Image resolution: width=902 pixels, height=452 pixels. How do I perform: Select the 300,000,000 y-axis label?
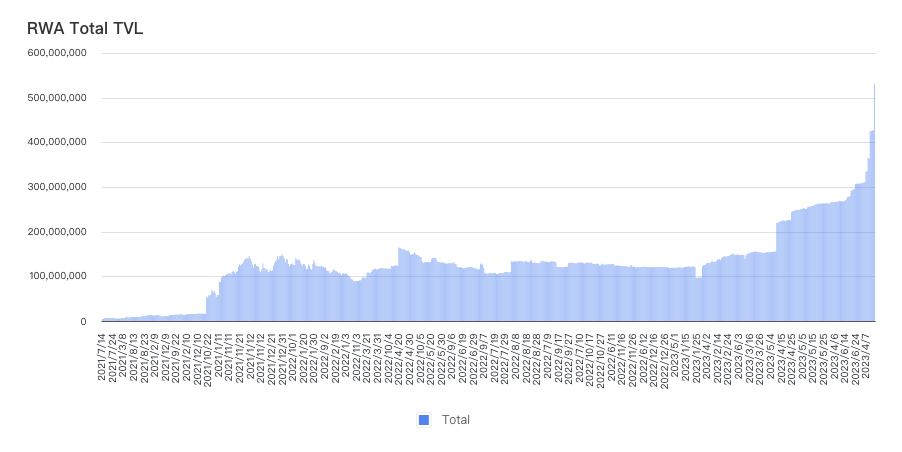[x=58, y=187]
